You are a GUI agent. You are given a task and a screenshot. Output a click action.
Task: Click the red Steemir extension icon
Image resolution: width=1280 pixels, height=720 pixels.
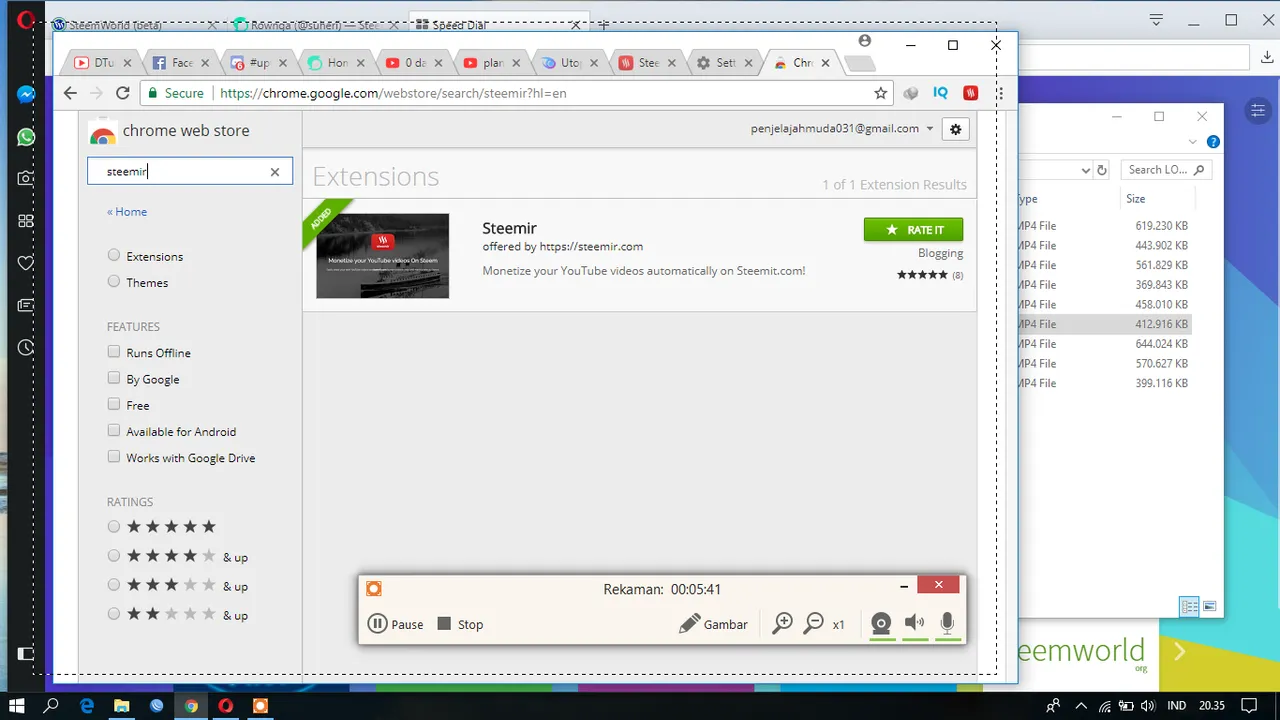pos(970,93)
